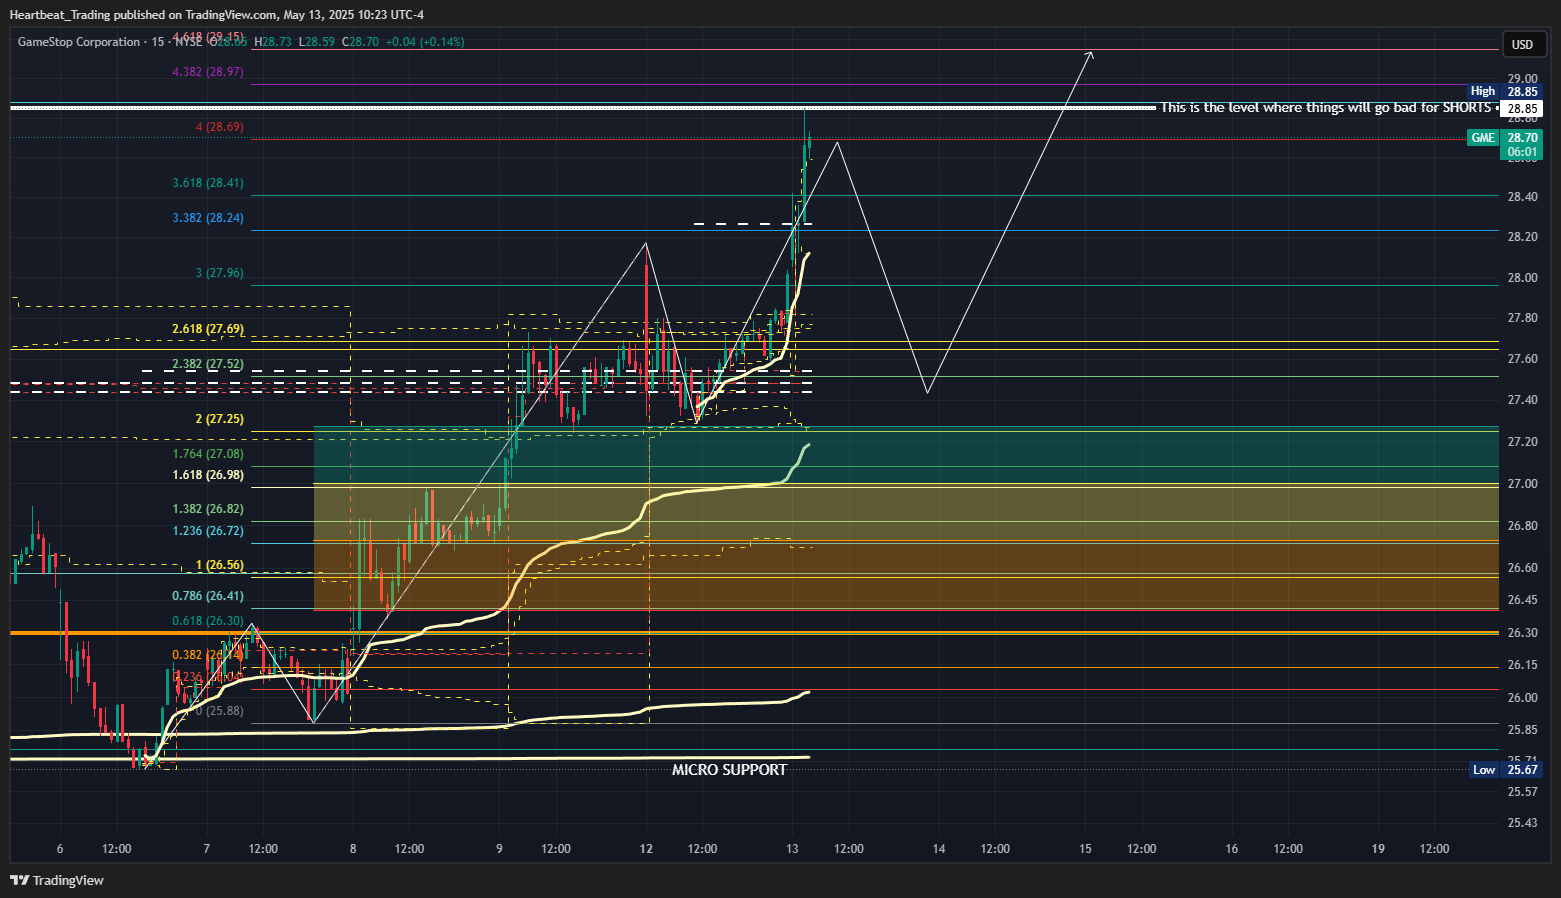Click the 28.40 price axis label
Image resolution: width=1561 pixels, height=898 pixels.
click(1523, 197)
